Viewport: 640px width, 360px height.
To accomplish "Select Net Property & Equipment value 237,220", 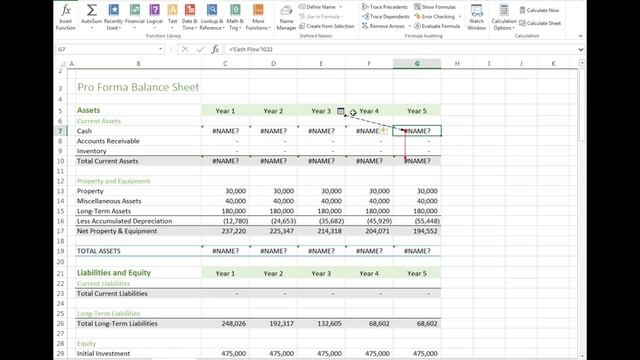I will tap(225, 231).
